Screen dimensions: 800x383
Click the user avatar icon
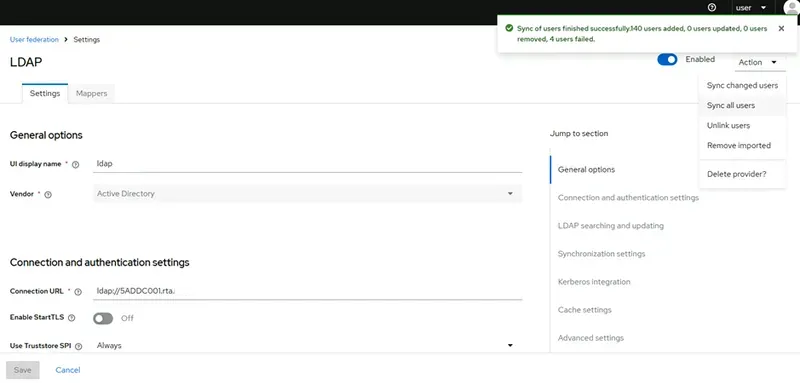coord(791,8)
